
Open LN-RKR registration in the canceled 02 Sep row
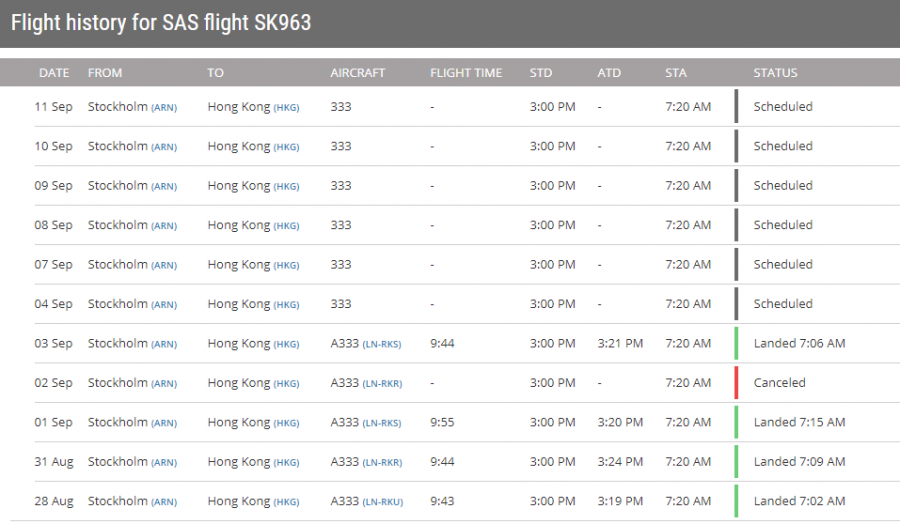coord(382,384)
